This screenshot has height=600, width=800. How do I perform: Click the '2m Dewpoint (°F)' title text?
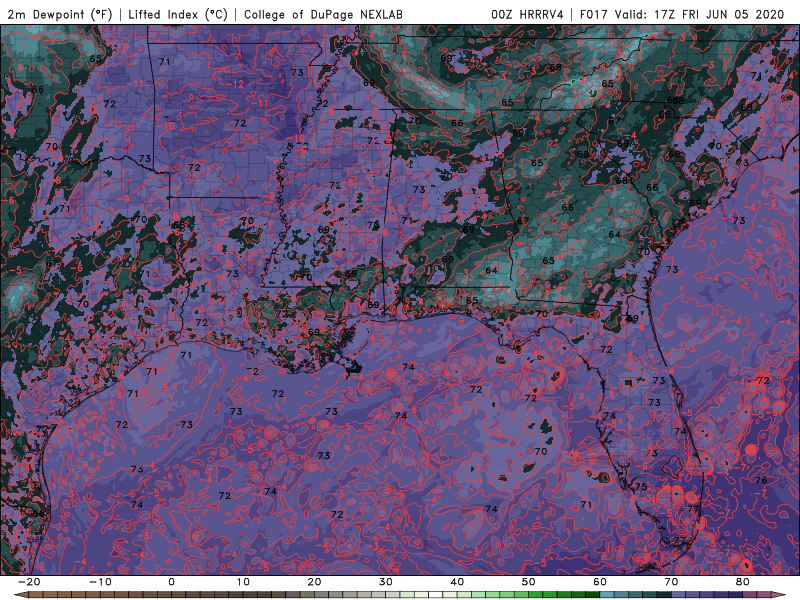60,14
